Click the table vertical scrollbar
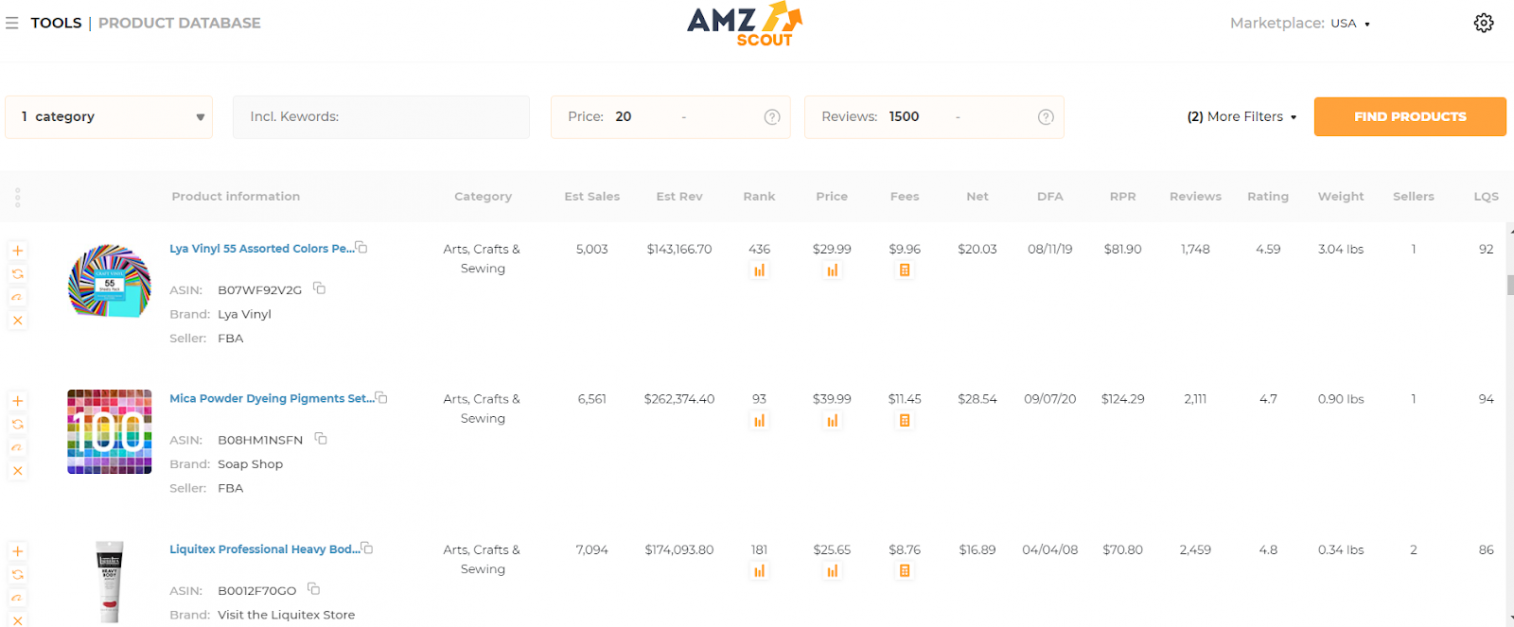The width and height of the screenshot is (1514, 627). coord(1510,285)
